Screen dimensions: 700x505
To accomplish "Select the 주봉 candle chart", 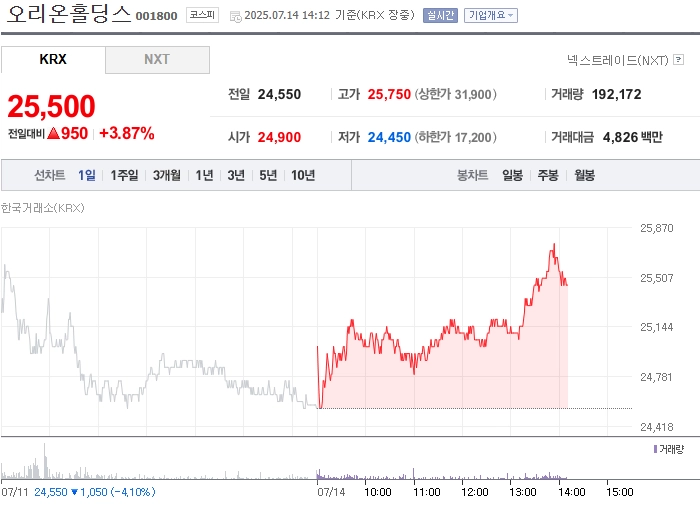I will [548, 175].
